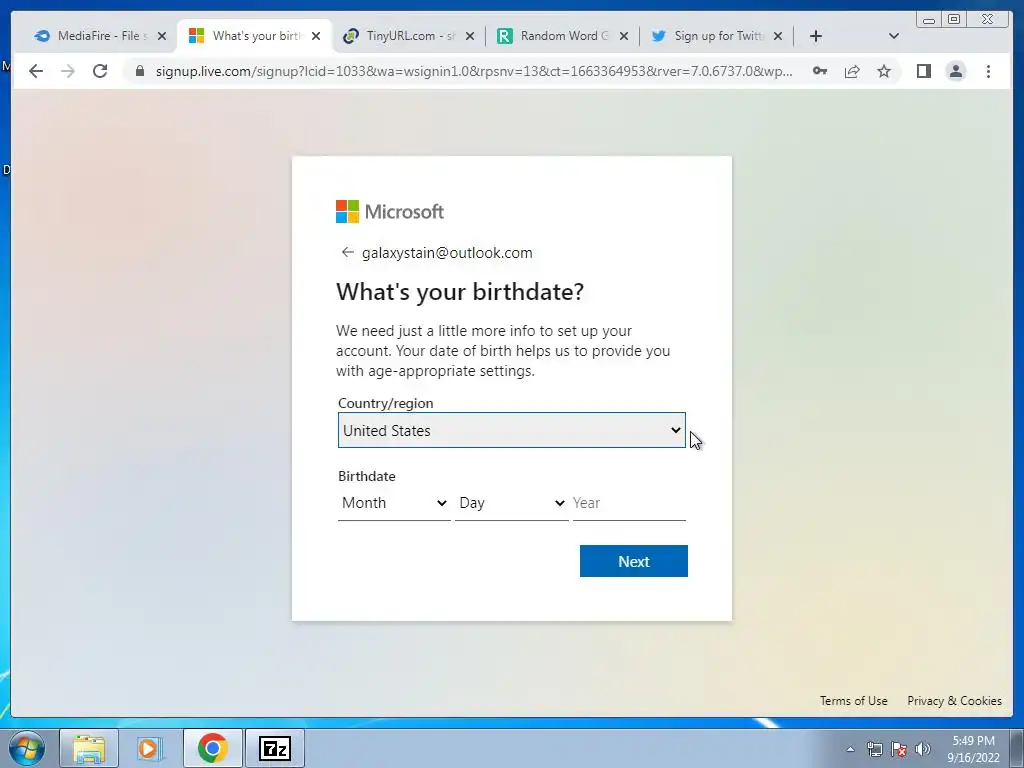Open the Chrome three-dot menu
The image size is (1024, 768).
coord(988,71)
